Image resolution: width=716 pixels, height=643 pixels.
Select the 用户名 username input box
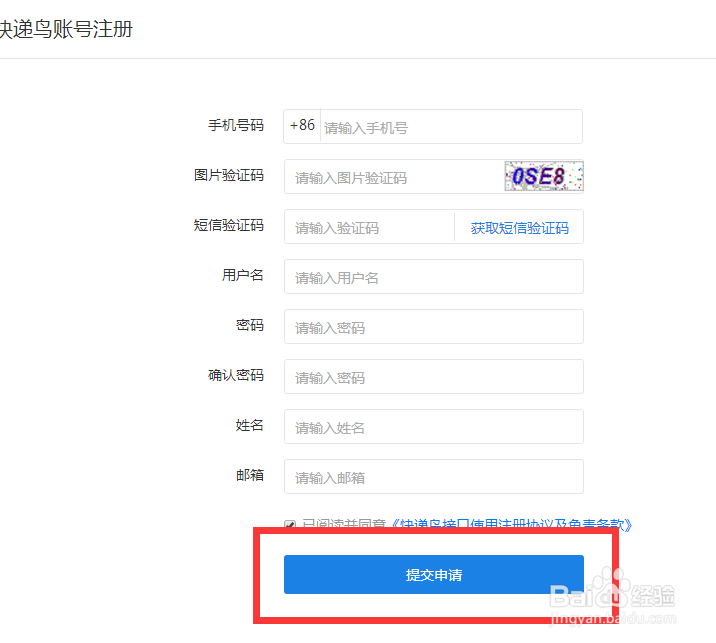pos(434,277)
